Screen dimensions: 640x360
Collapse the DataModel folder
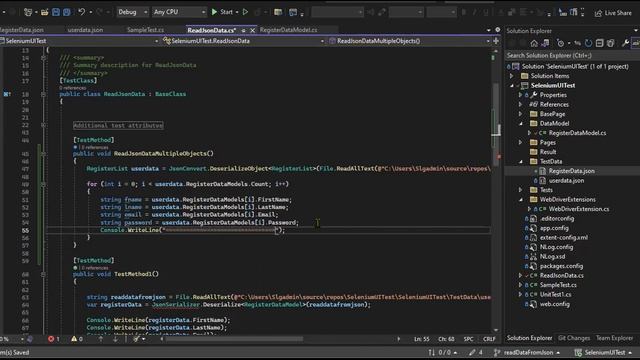point(521,124)
